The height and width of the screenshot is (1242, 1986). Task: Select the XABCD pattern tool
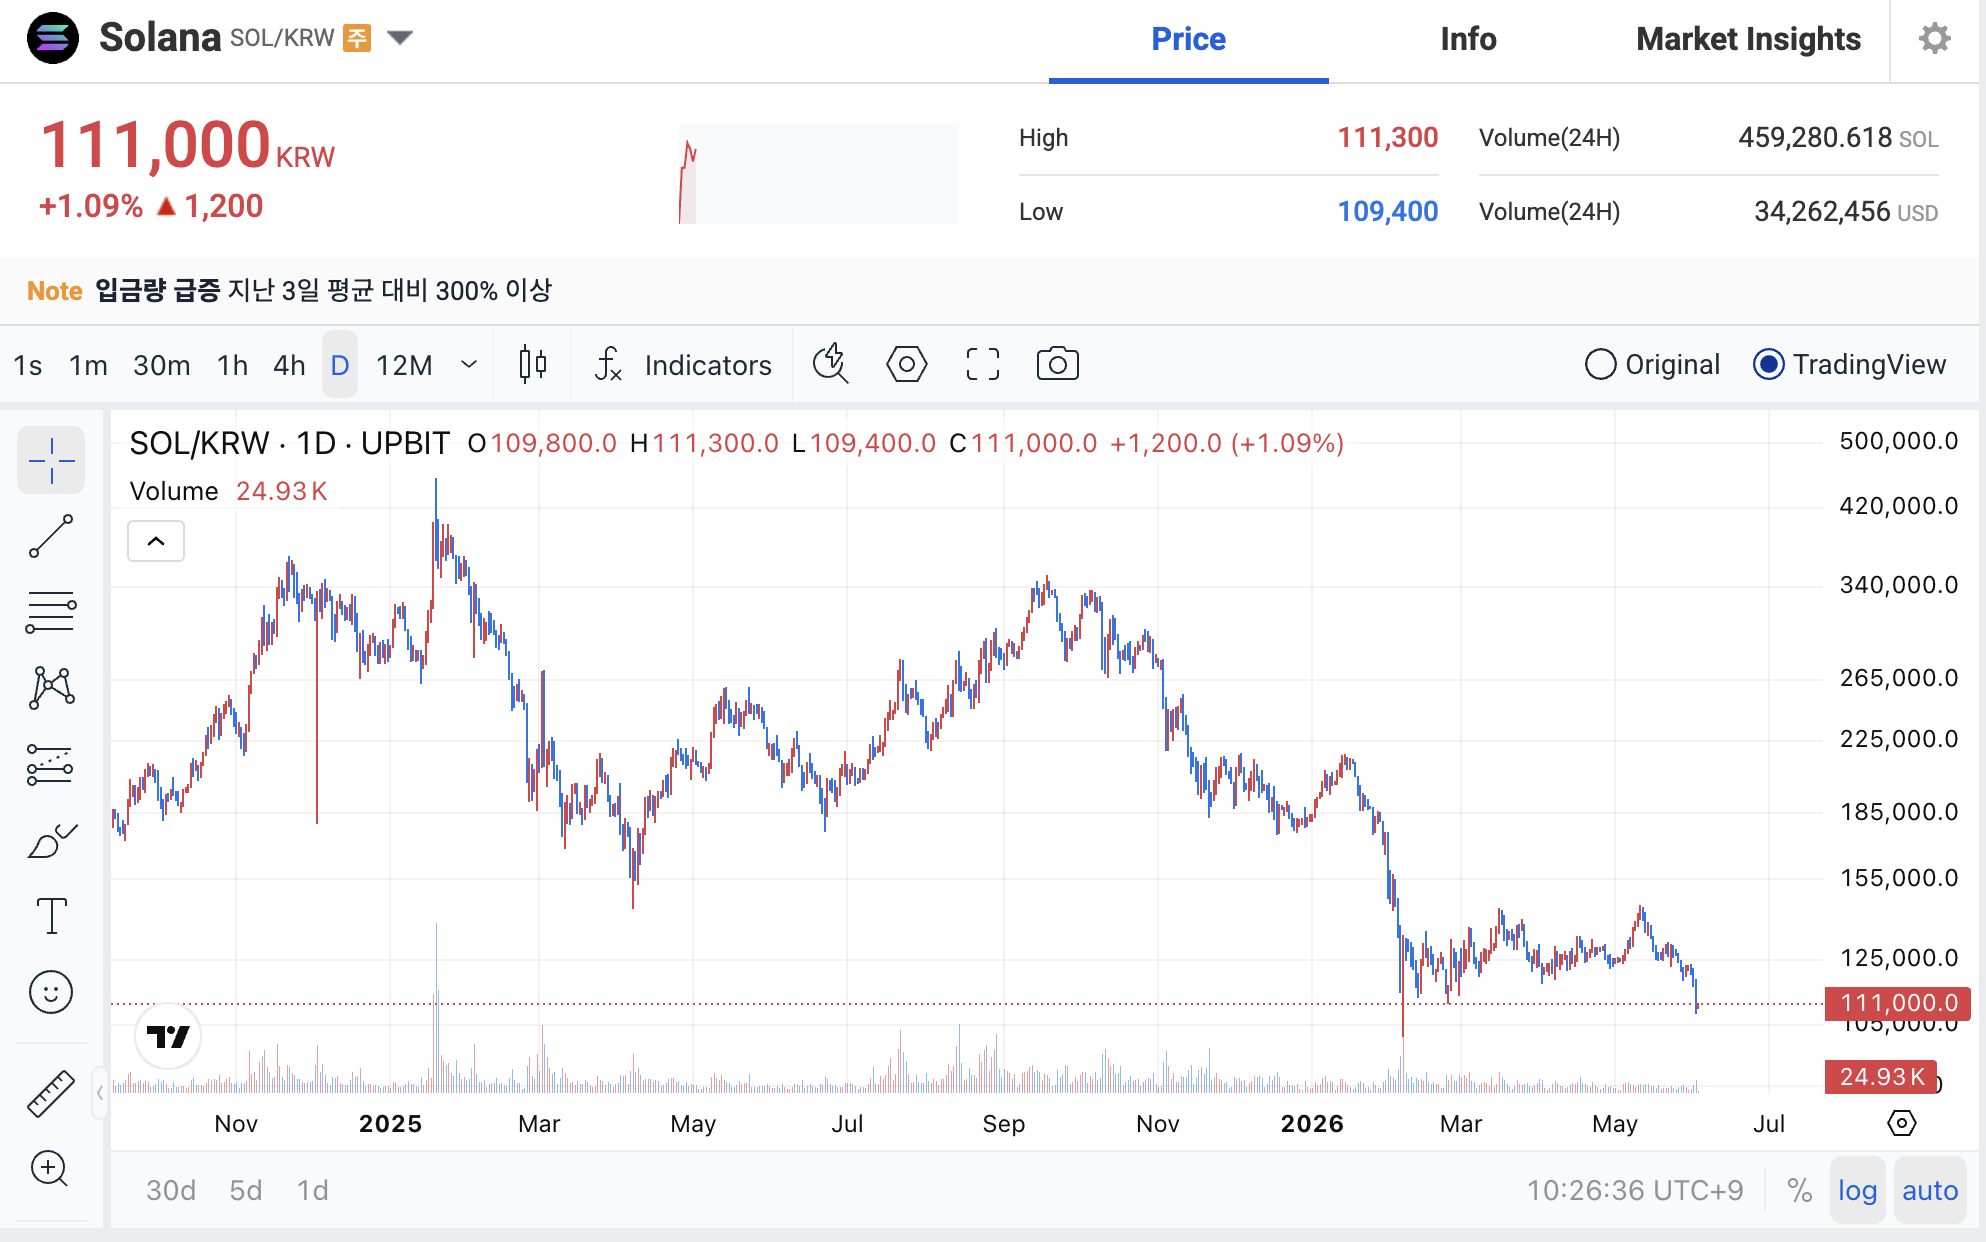tap(51, 688)
